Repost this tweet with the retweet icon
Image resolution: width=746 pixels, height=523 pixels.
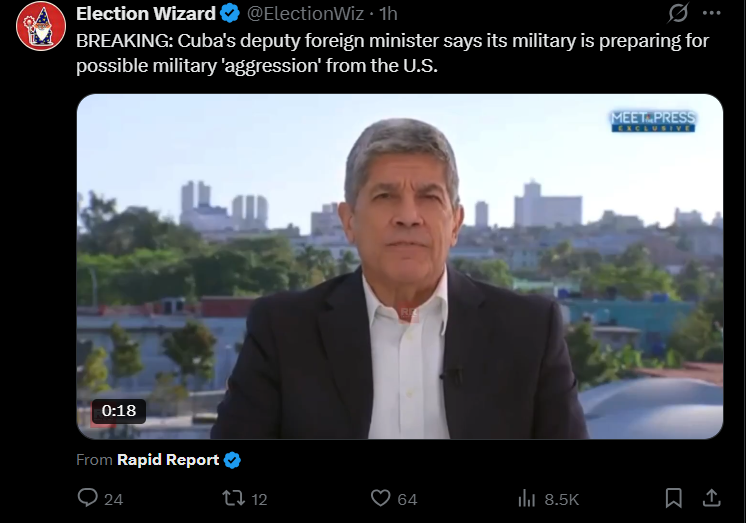[x=234, y=498]
